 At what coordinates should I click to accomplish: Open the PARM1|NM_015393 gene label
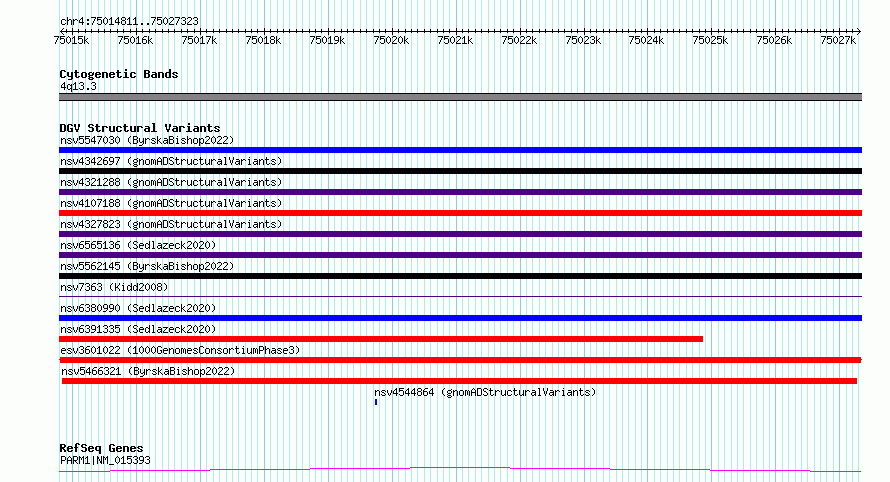[x=106, y=460]
